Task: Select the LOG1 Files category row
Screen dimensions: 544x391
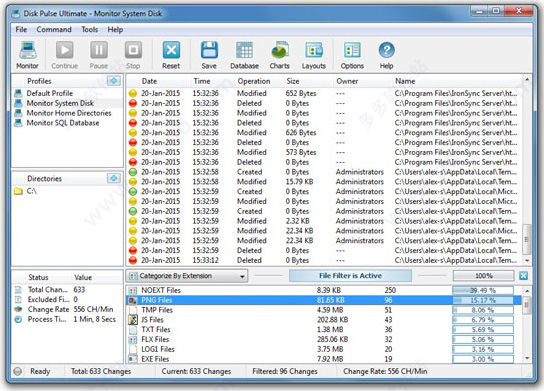Action: coord(324,349)
